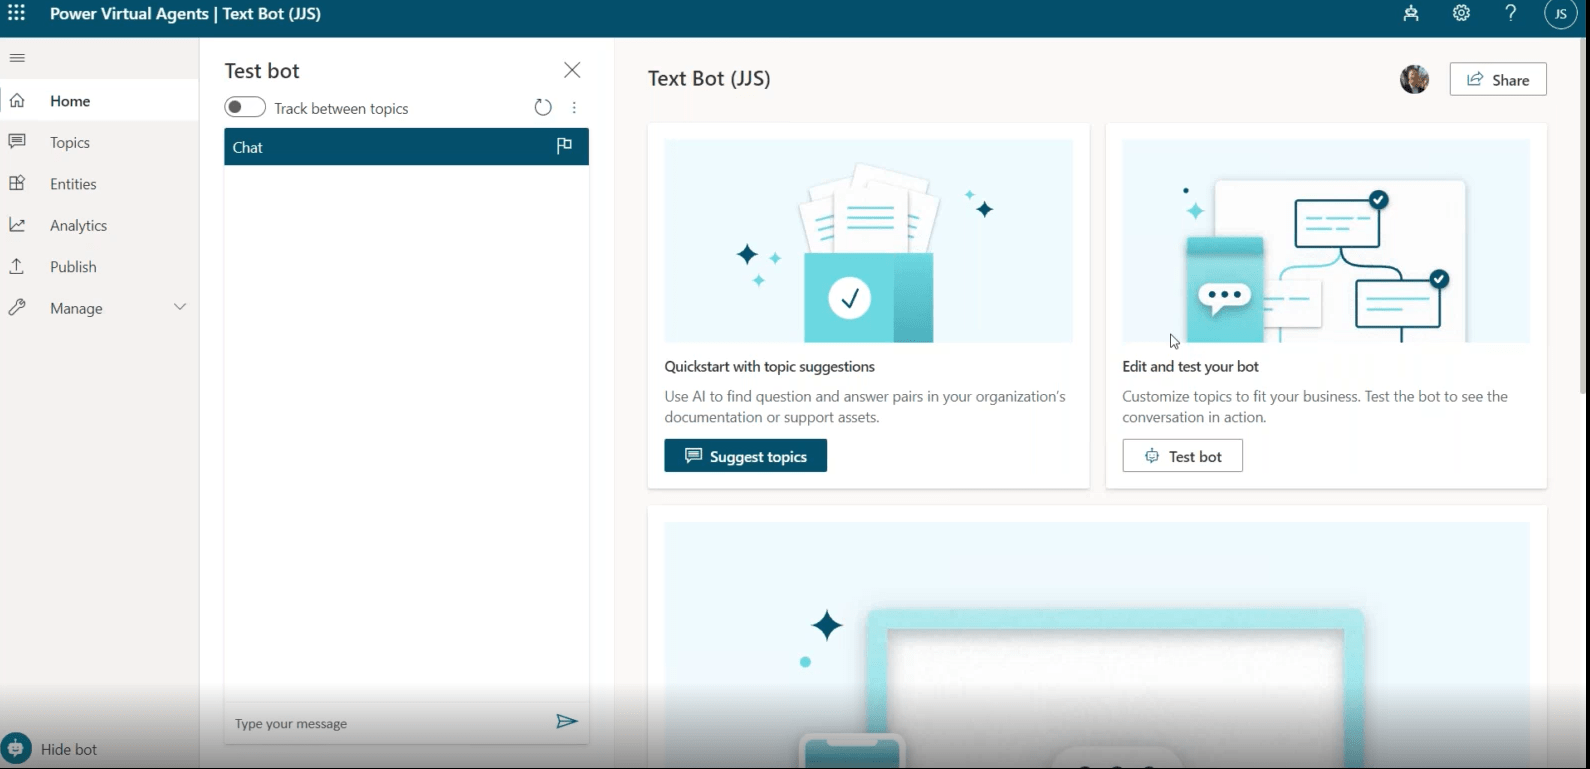The width and height of the screenshot is (1590, 769).
Task: Flag an issue in the Chat header
Action: click(564, 146)
